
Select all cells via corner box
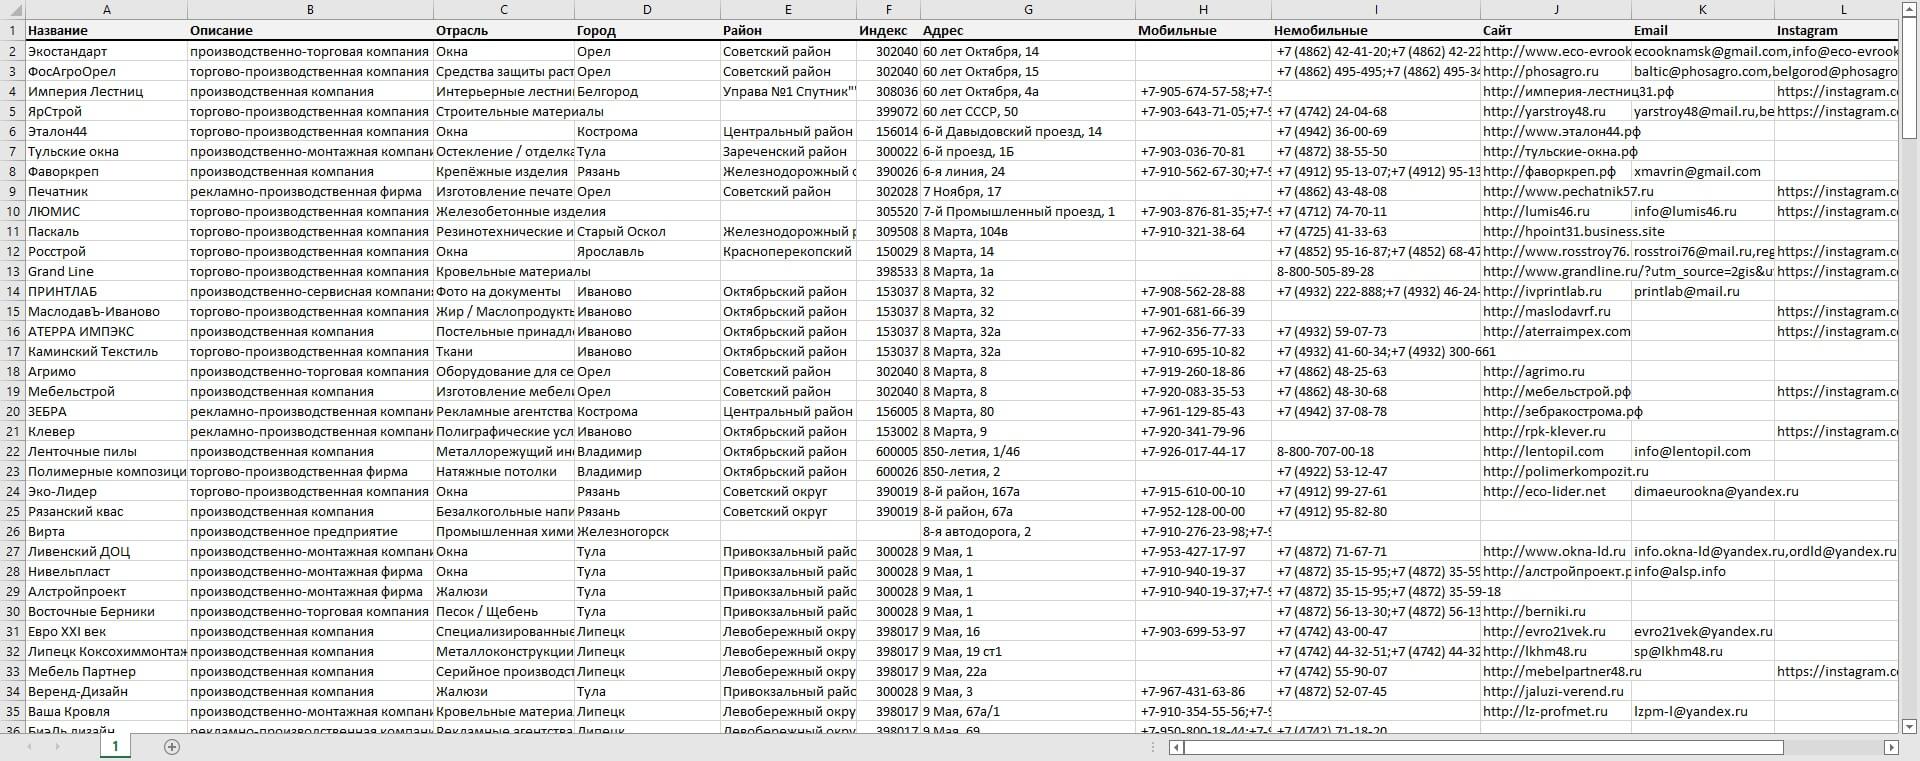[x=12, y=9]
